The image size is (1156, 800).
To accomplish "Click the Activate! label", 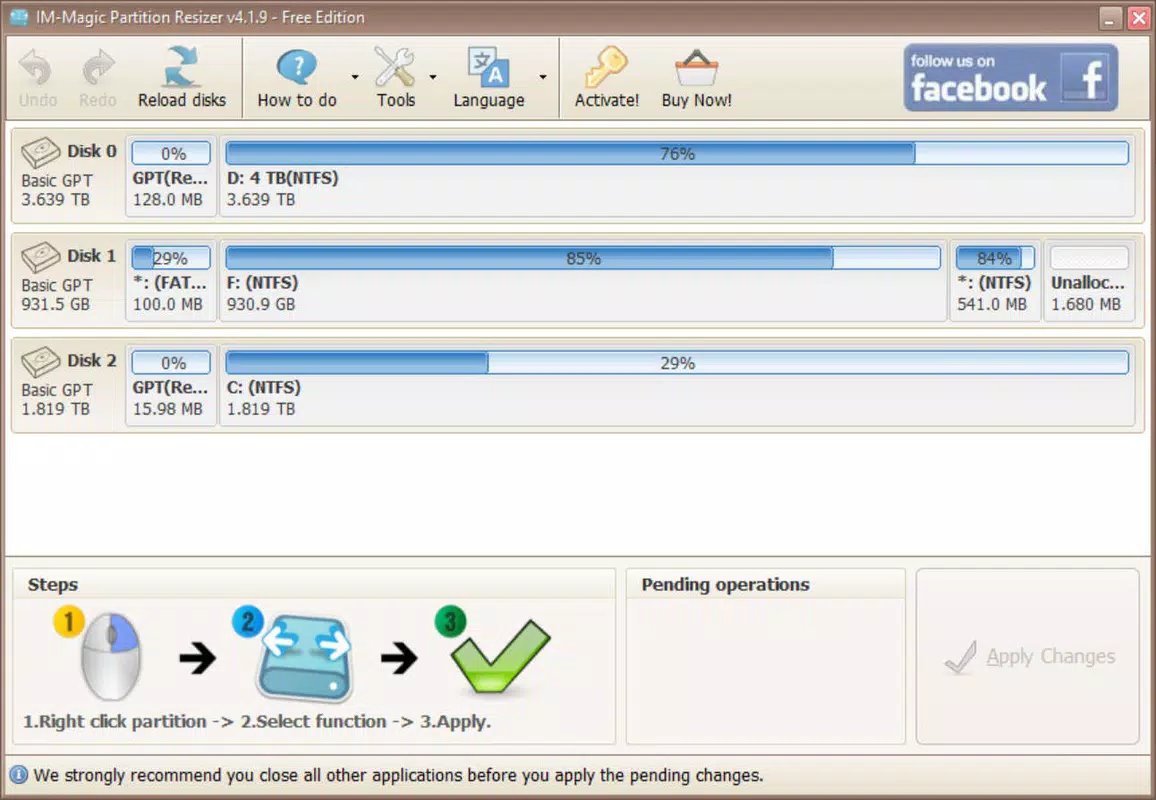I will point(607,100).
